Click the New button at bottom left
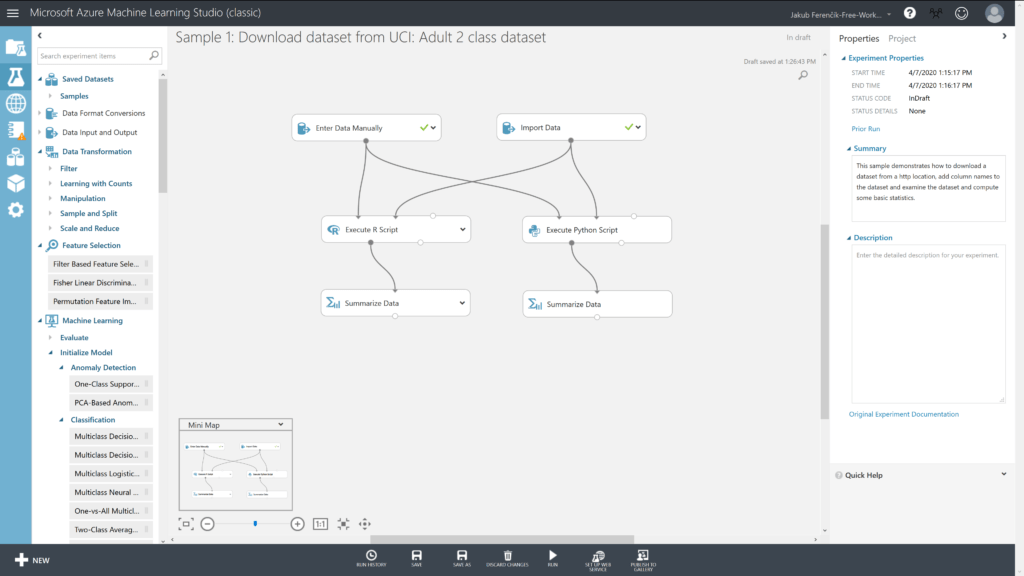 32,560
